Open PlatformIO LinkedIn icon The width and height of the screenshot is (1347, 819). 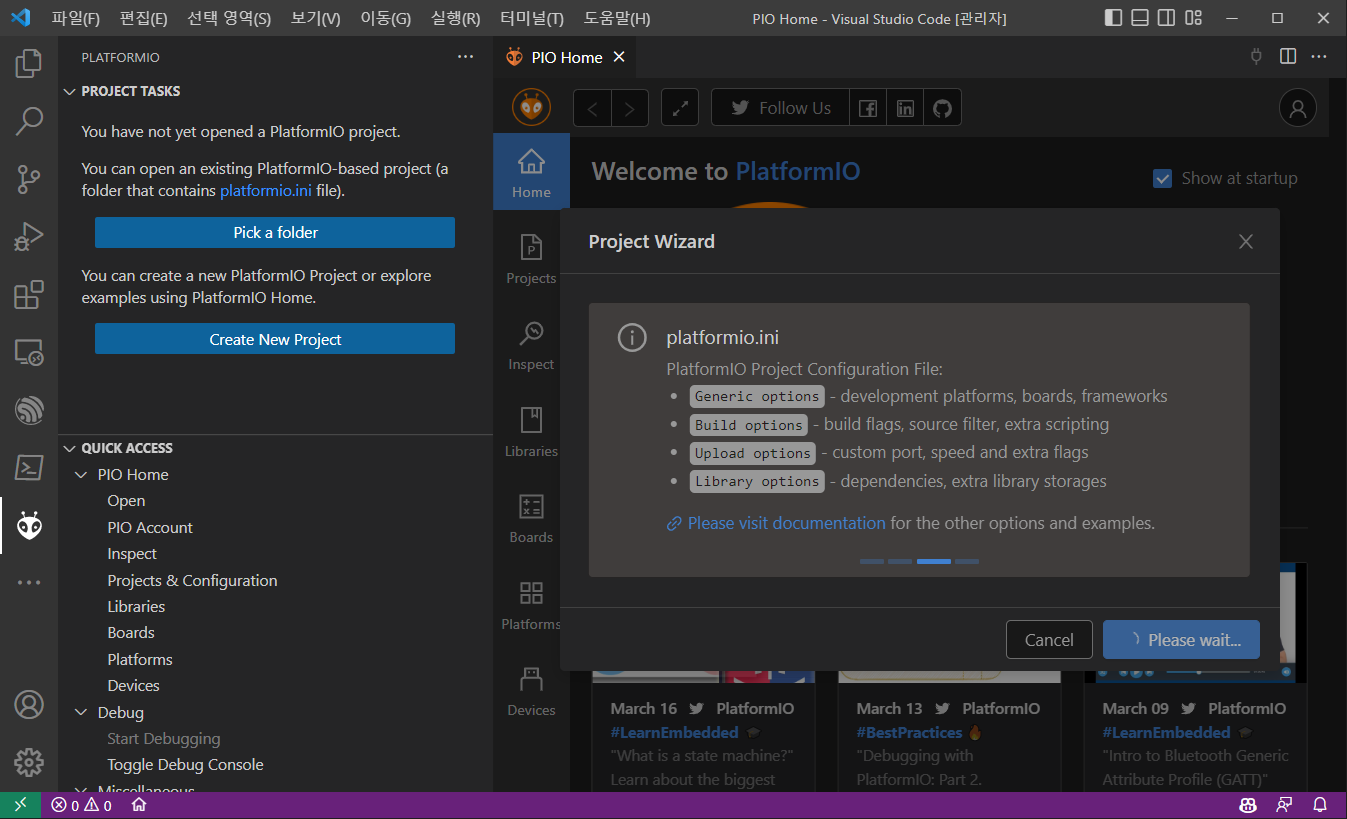click(x=905, y=108)
